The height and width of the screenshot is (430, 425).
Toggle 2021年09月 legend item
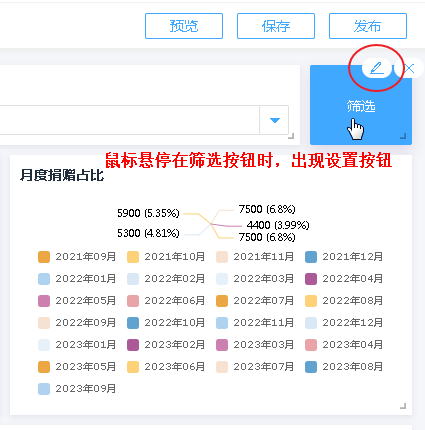point(77,257)
